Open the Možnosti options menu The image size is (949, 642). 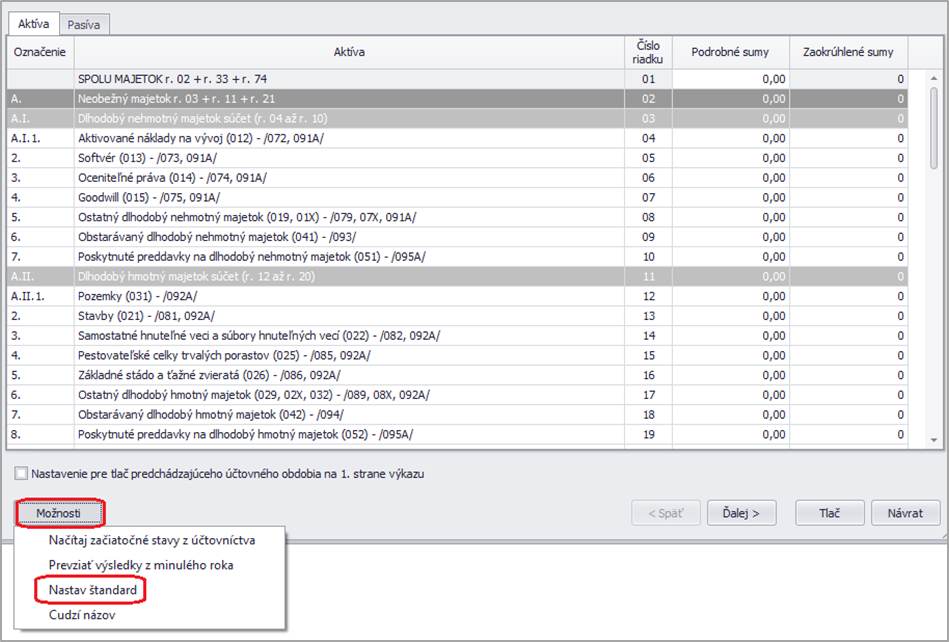tap(60, 513)
